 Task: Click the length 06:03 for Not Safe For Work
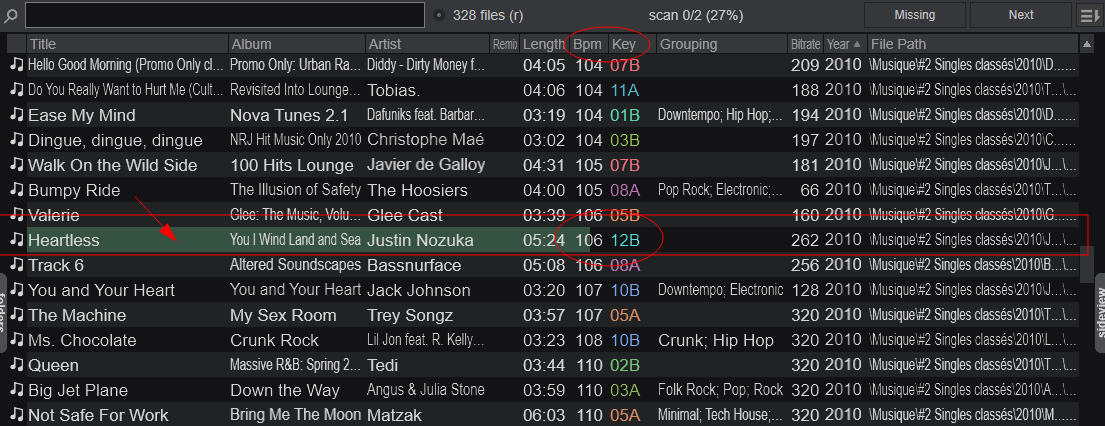point(544,415)
